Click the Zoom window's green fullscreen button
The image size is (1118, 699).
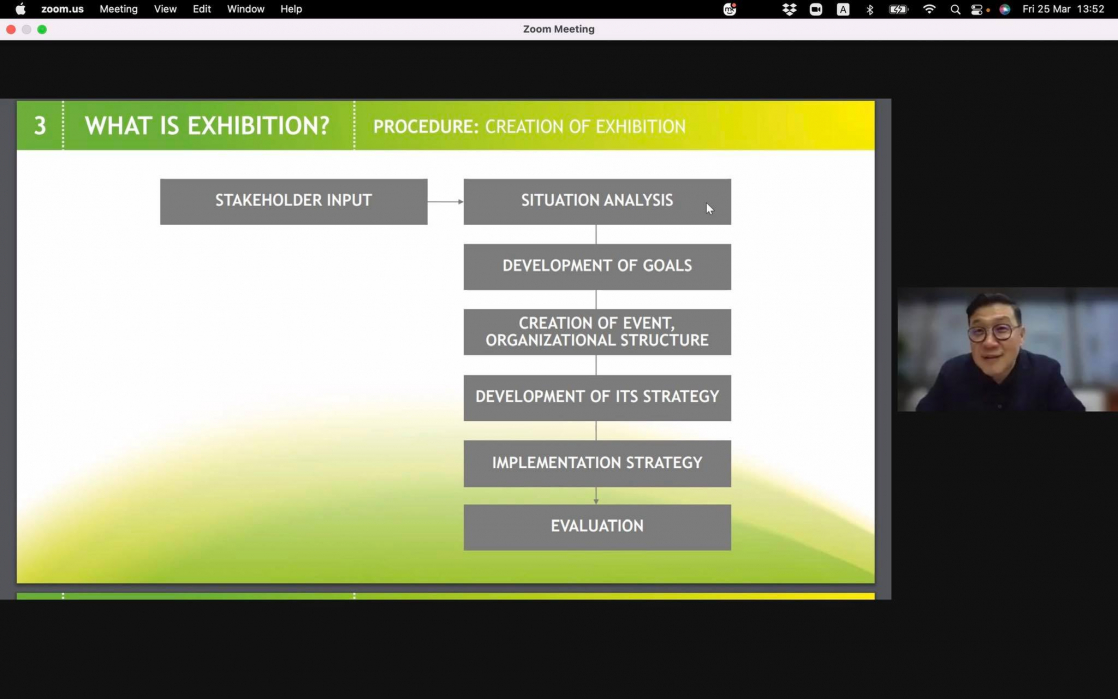(42, 29)
